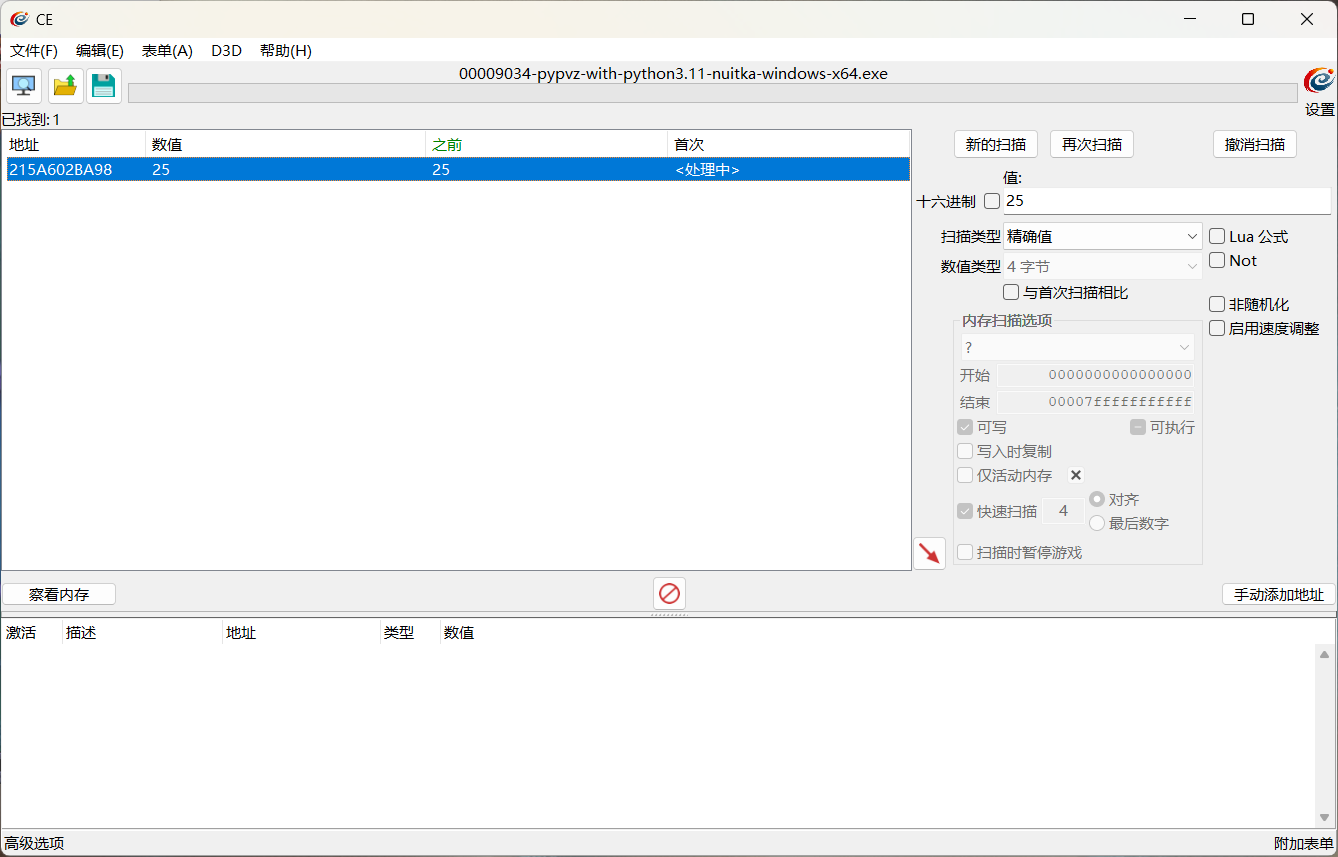Click the 再次扫描 button
The height and width of the screenshot is (857, 1338).
[x=1091, y=144]
